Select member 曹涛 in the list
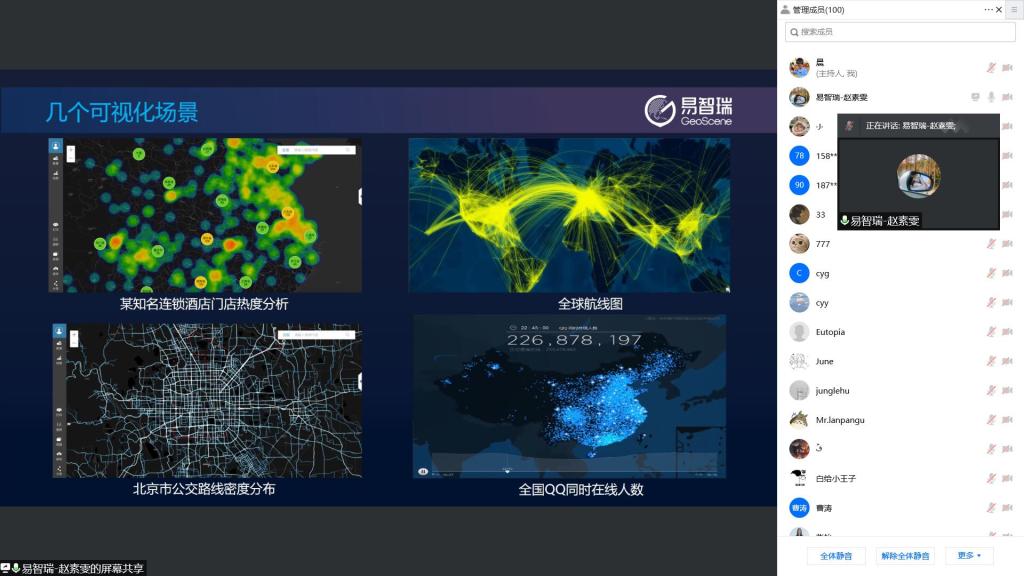1024x576 pixels. click(x=823, y=508)
